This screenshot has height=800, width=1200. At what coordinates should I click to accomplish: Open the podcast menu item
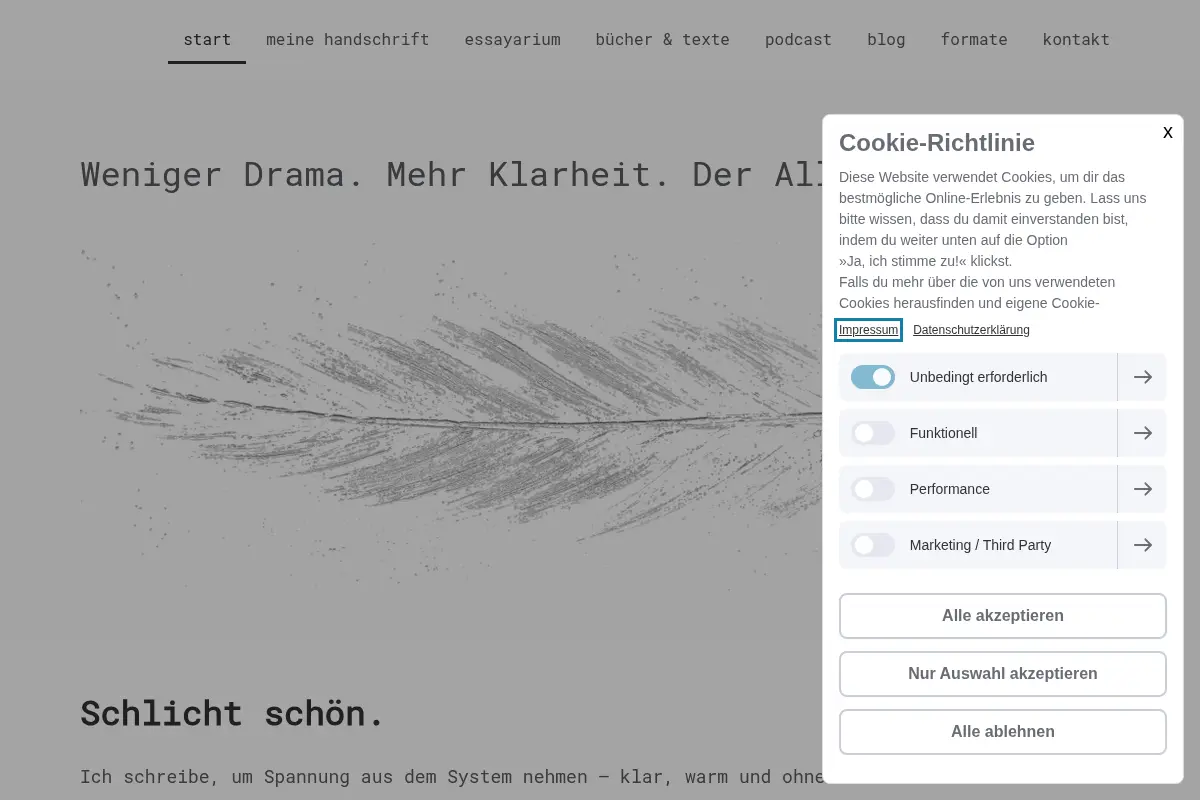click(x=798, y=40)
